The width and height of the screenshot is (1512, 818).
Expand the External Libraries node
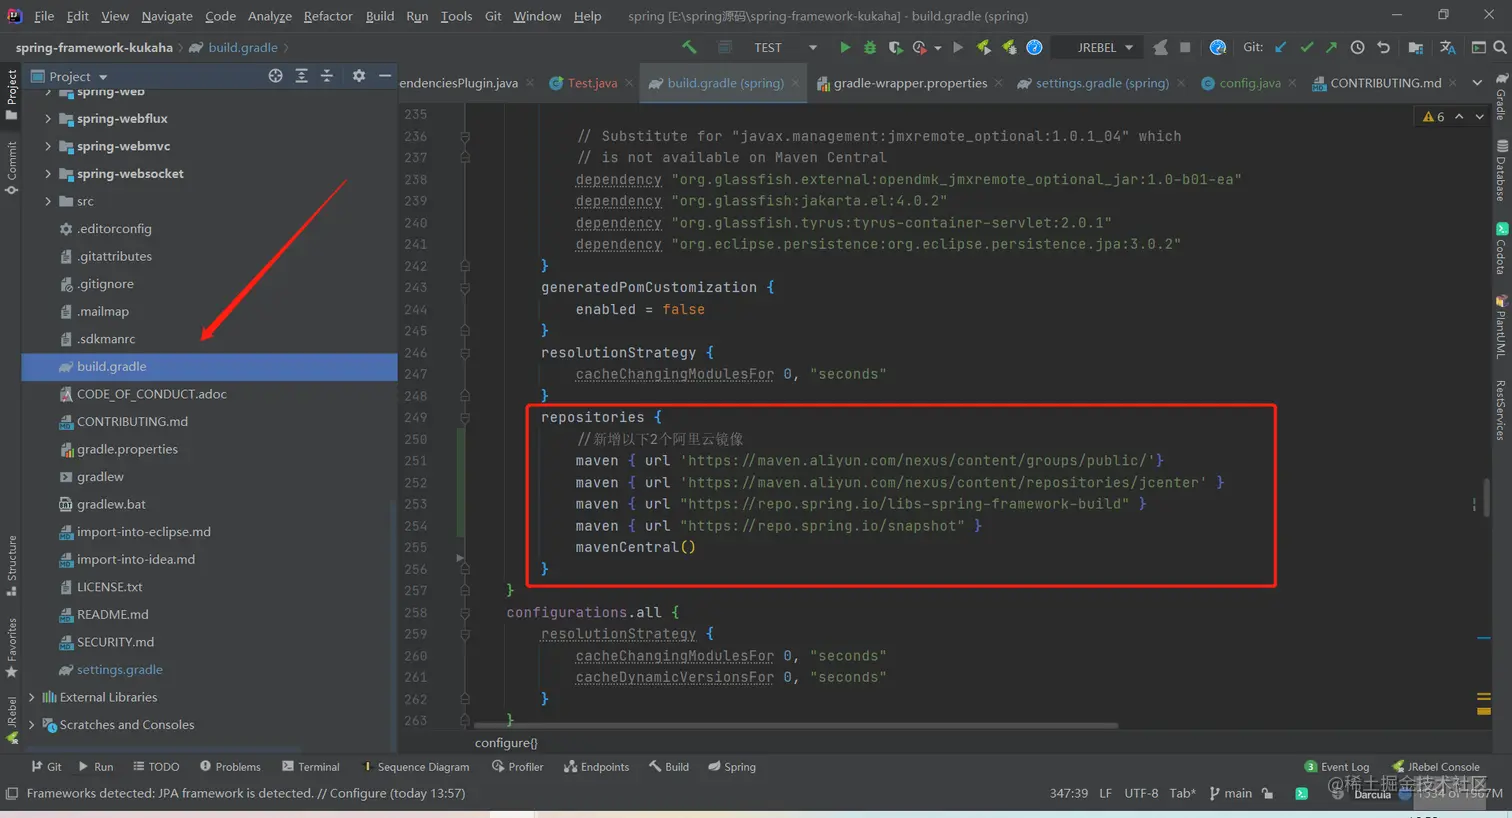[x=32, y=697]
